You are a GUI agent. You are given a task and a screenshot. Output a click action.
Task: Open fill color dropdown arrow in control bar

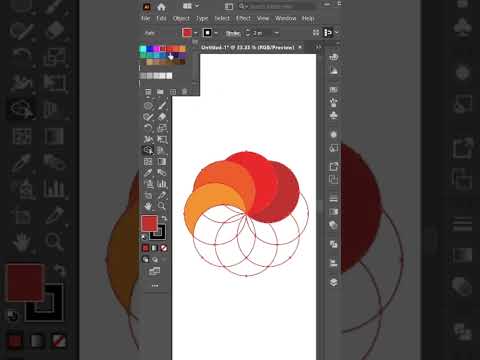tap(196, 33)
